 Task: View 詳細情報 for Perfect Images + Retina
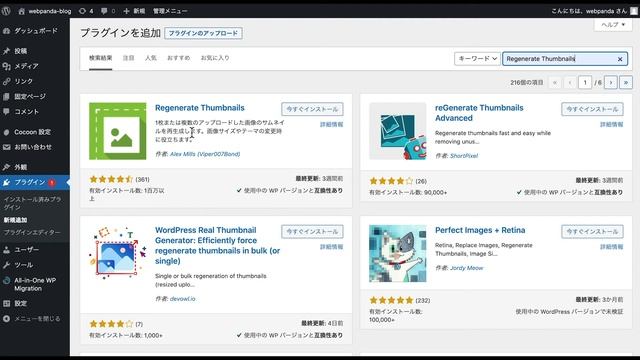611,247
